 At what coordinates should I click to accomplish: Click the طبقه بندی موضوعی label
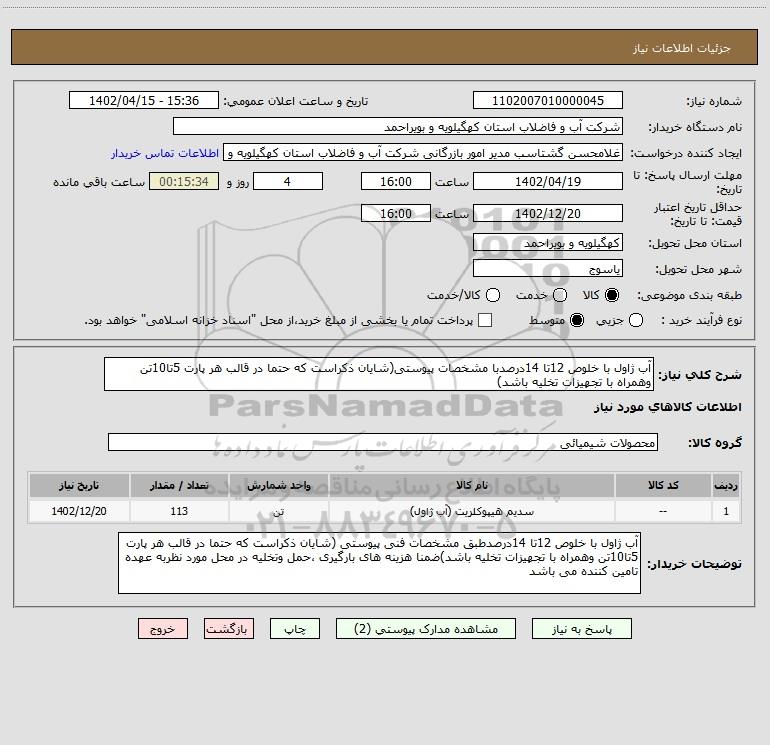689,295
